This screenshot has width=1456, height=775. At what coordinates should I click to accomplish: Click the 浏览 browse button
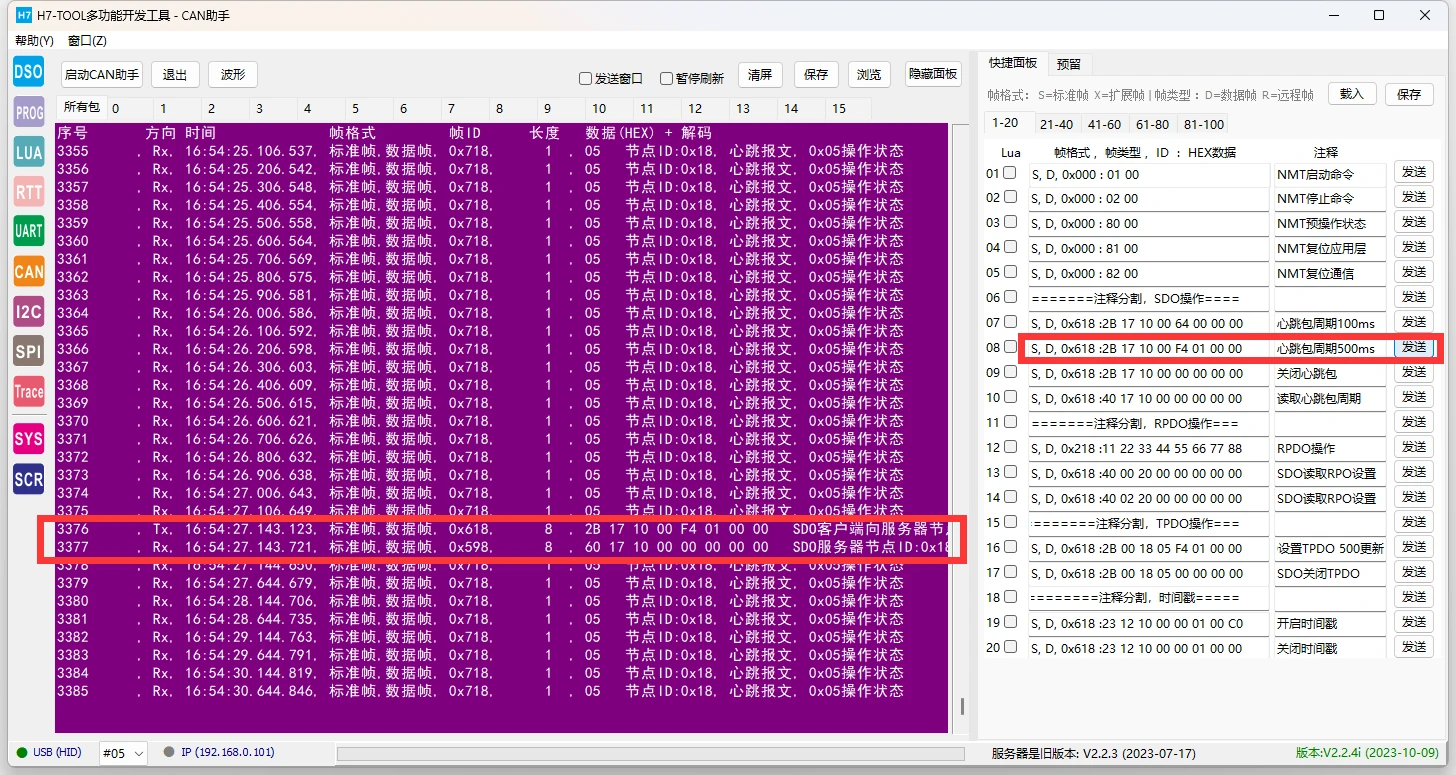[x=869, y=75]
